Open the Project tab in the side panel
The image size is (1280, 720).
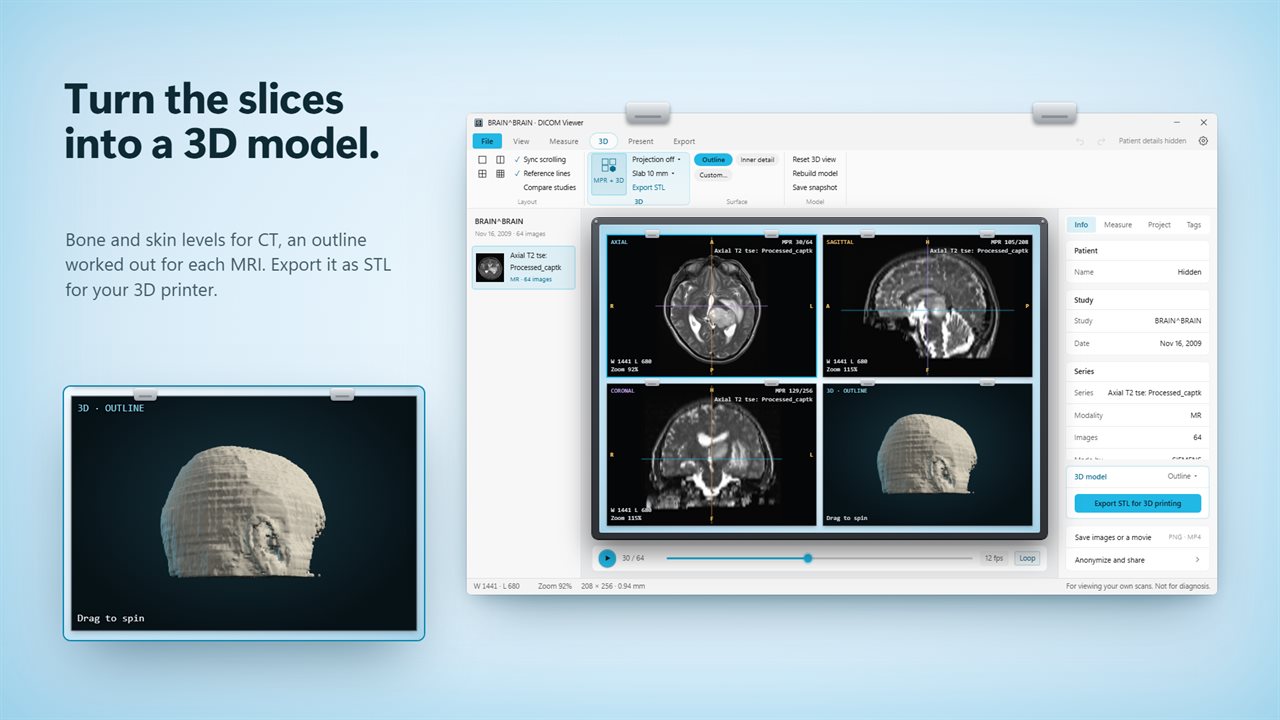click(1159, 225)
